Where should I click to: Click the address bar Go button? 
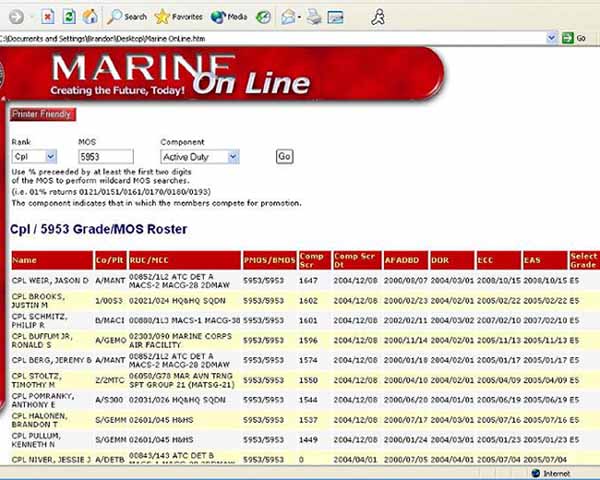[574, 38]
